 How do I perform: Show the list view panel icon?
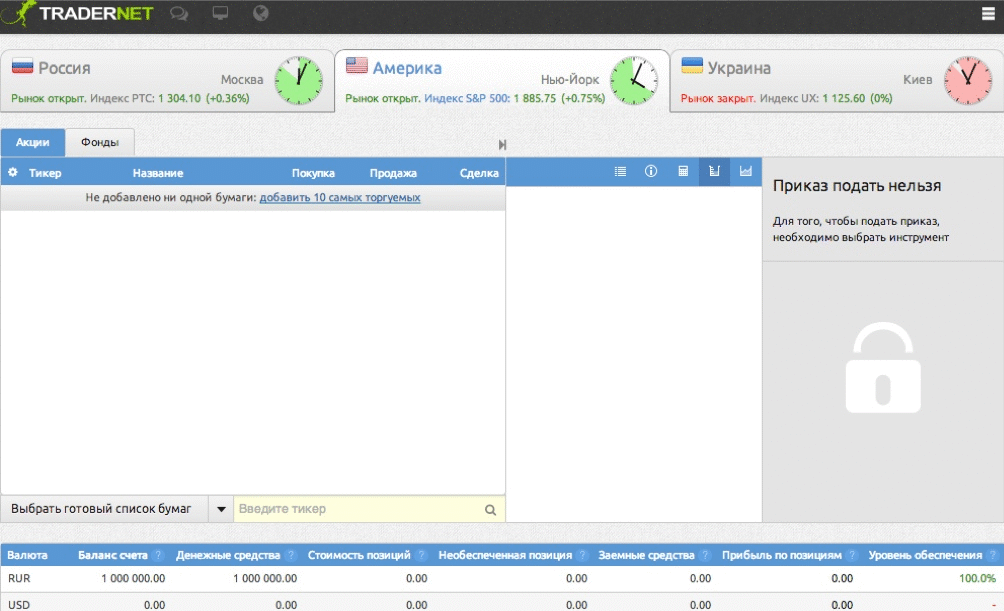coord(620,172)
